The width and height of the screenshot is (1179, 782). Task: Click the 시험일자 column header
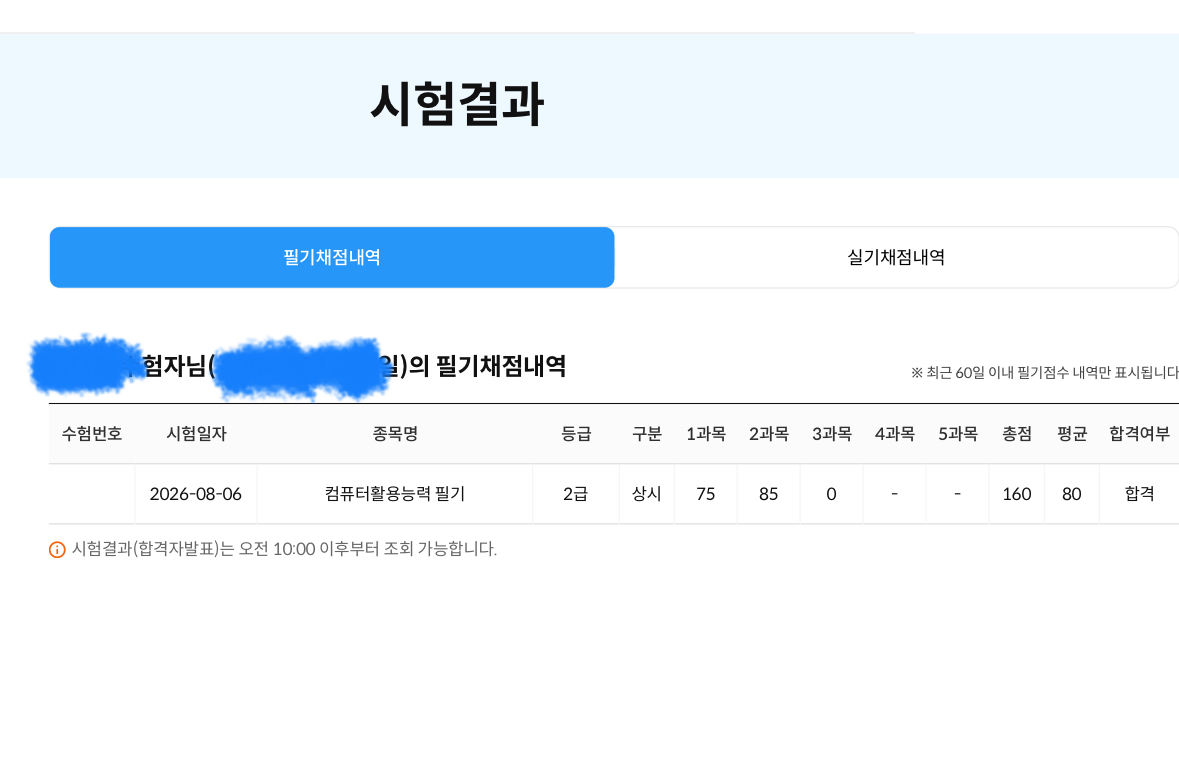coord(196,434)
